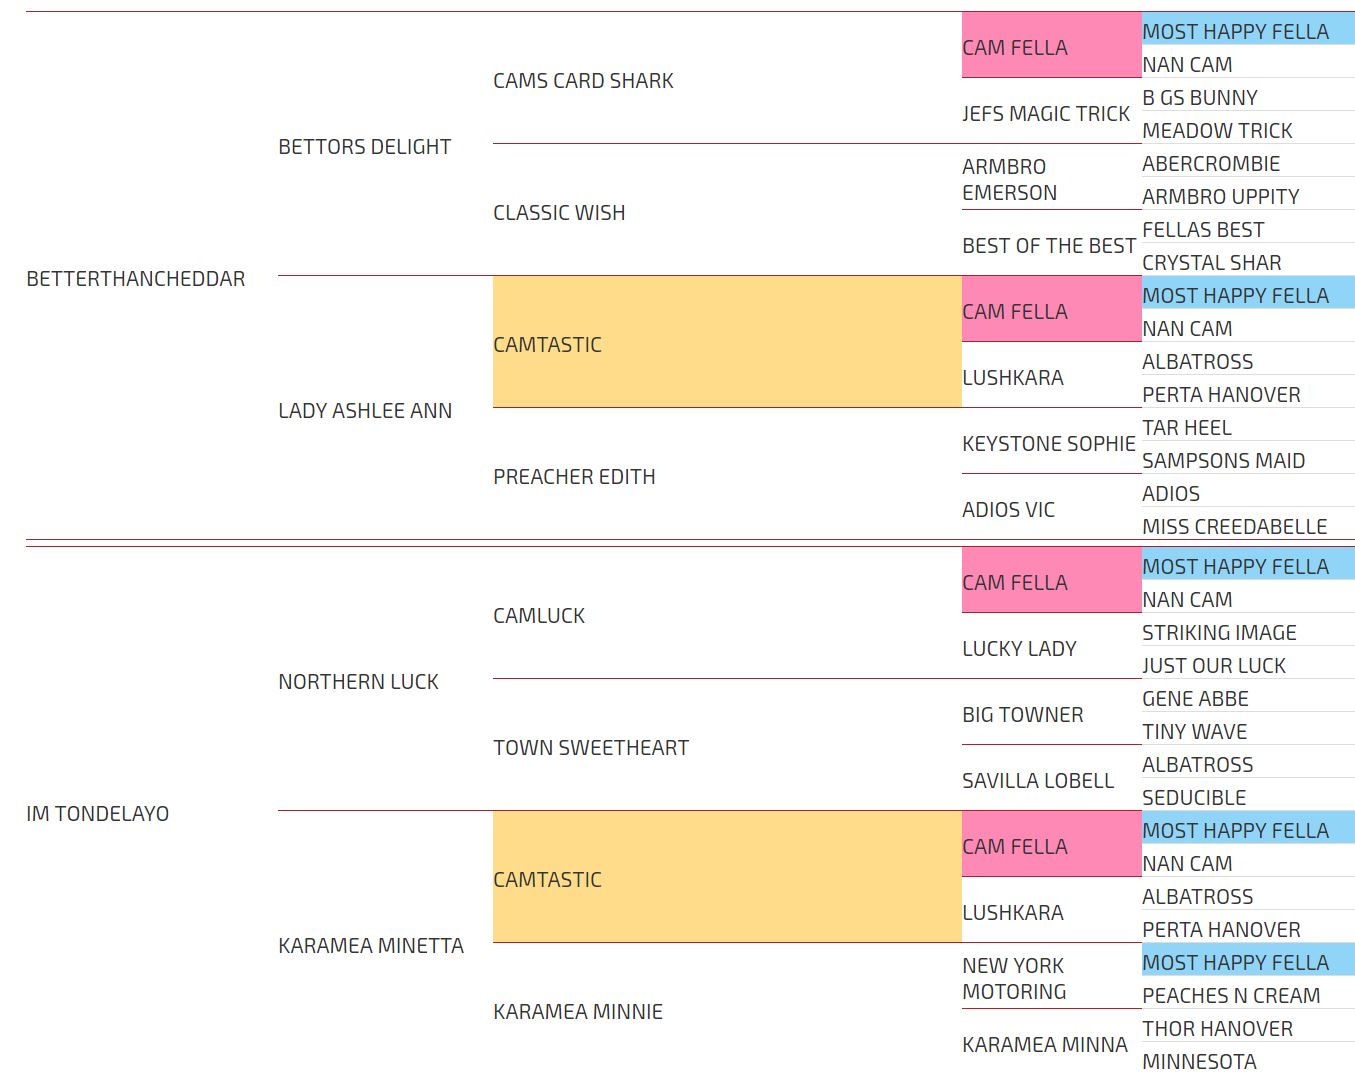1355x1080 pixels.
Task: Open the IM TONDELAYO pedigree entry
Action: click(x=97, y=814)
